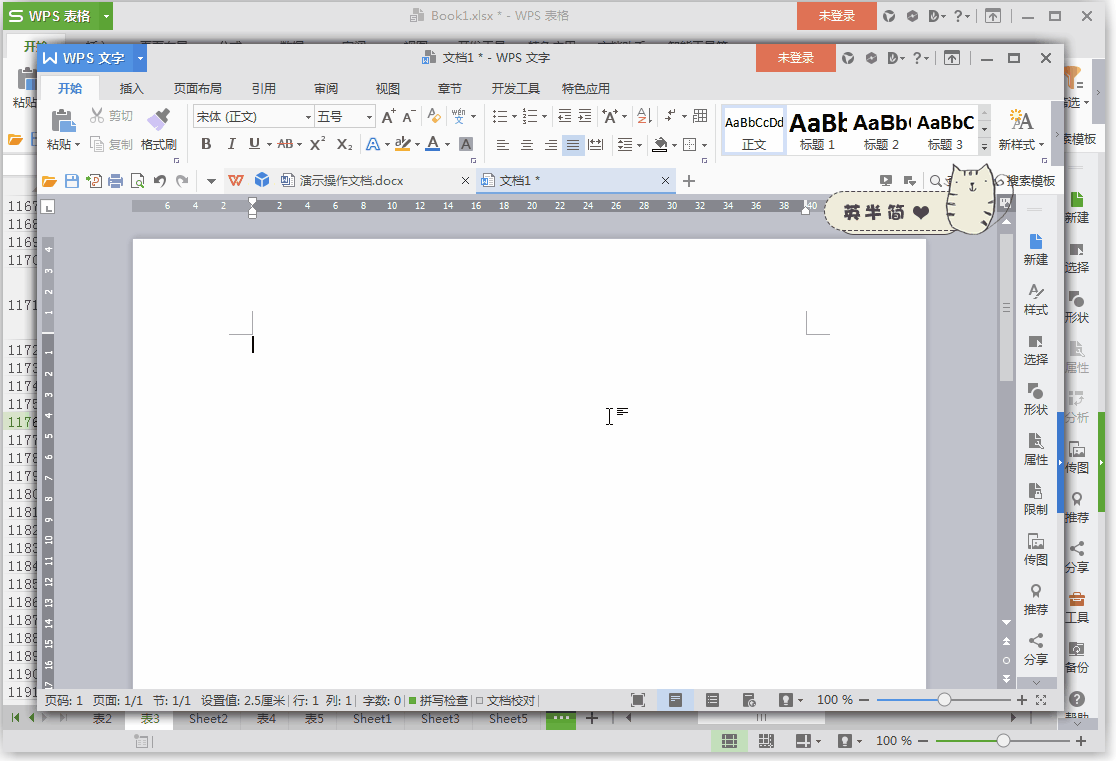Align text left icon
This screenshot has width=1116, height=761.
[x=502, y=145]
